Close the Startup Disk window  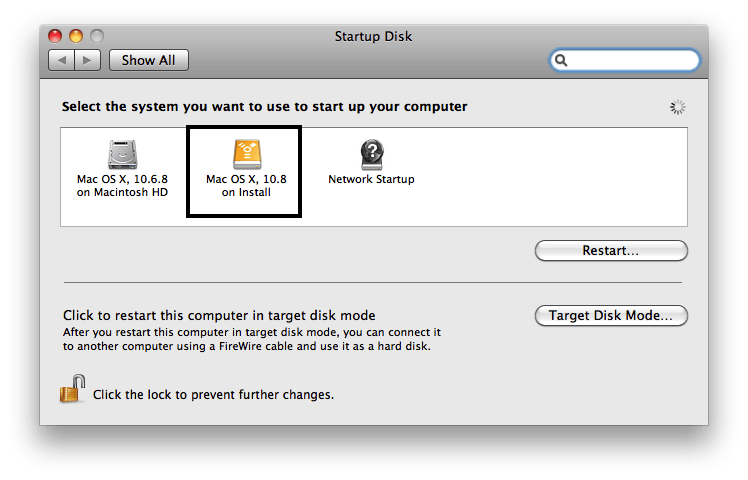tap(55, 36)
